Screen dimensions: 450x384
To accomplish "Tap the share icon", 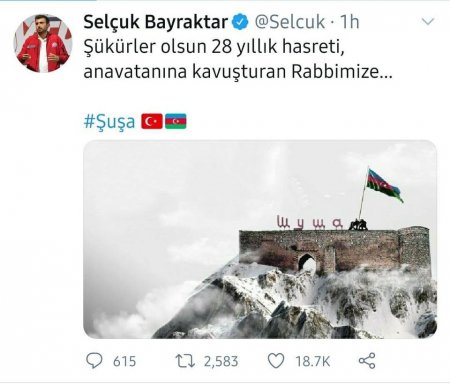I will [367, 361].
